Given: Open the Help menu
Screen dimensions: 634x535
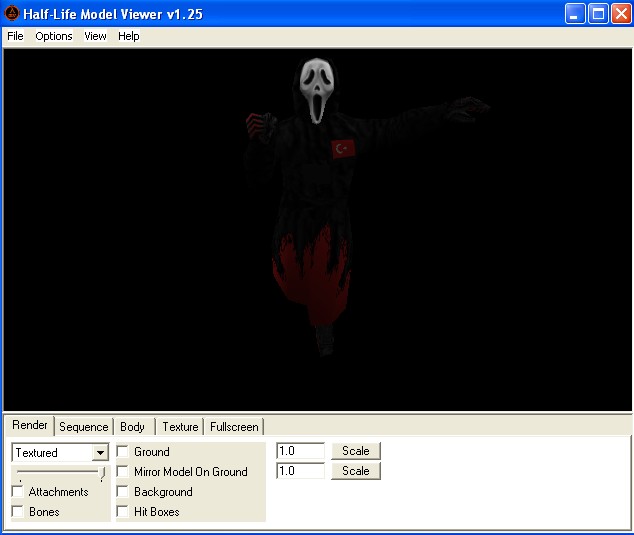Looking at the screenshot, I should (x=129, y=36).
